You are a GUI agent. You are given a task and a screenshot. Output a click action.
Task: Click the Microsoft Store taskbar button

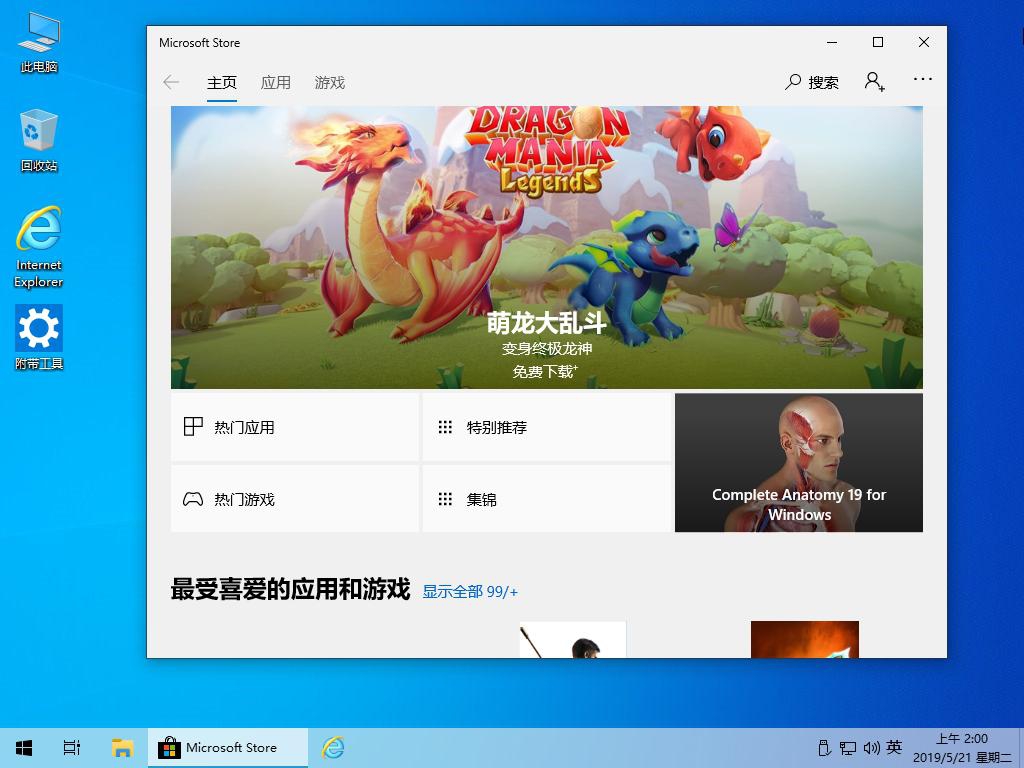(228, 748)
